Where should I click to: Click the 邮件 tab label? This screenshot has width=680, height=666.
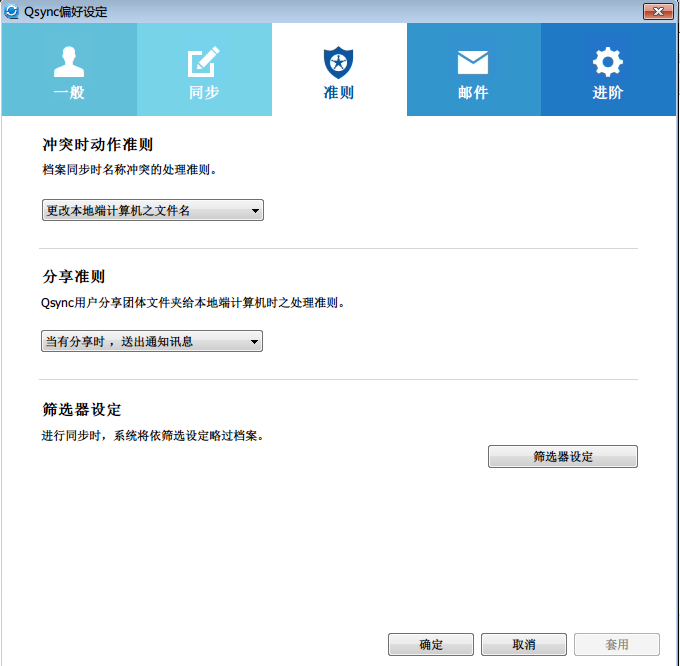(473, 92)
